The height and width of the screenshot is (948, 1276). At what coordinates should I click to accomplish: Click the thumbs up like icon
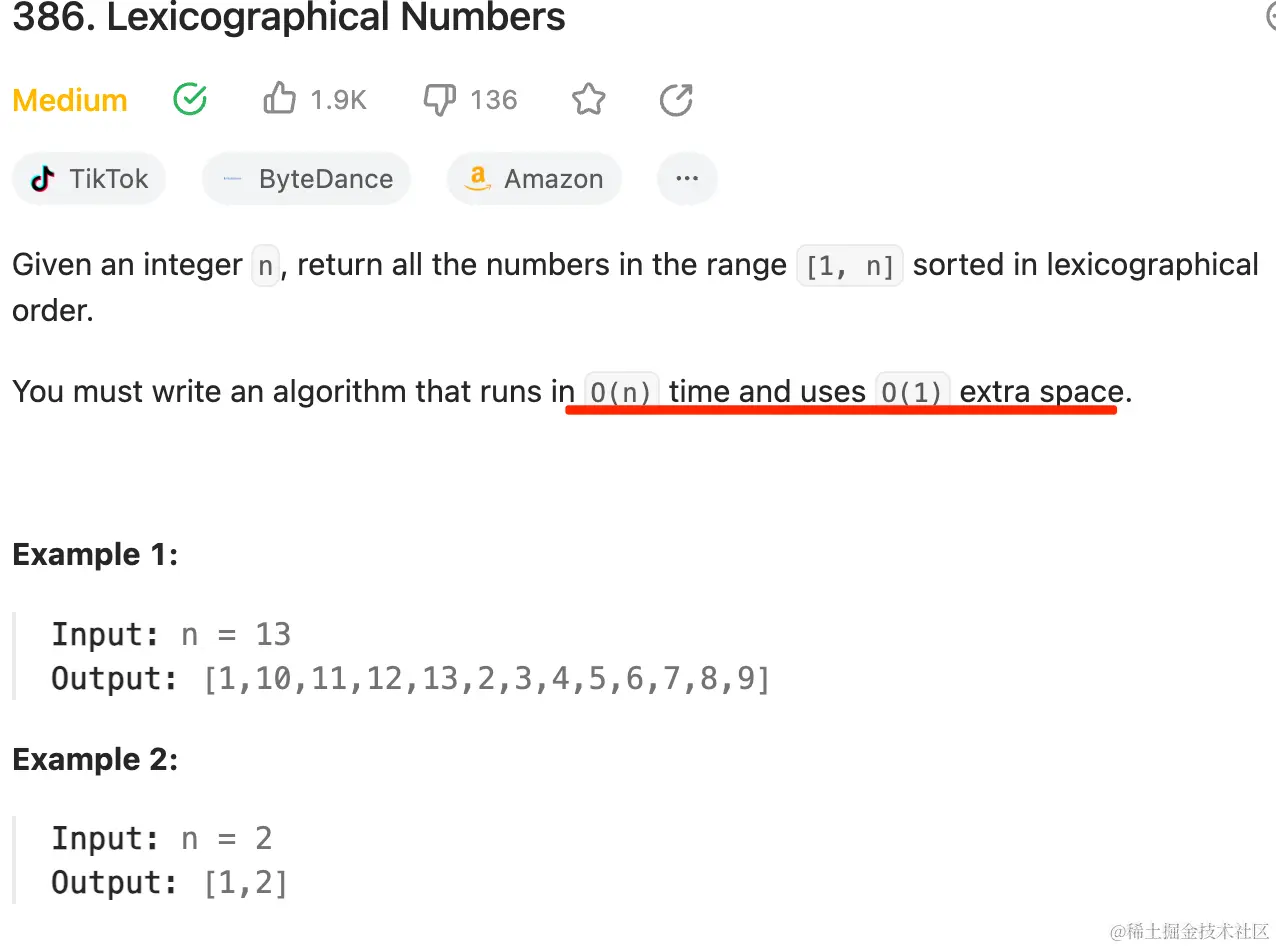[279, 99]
